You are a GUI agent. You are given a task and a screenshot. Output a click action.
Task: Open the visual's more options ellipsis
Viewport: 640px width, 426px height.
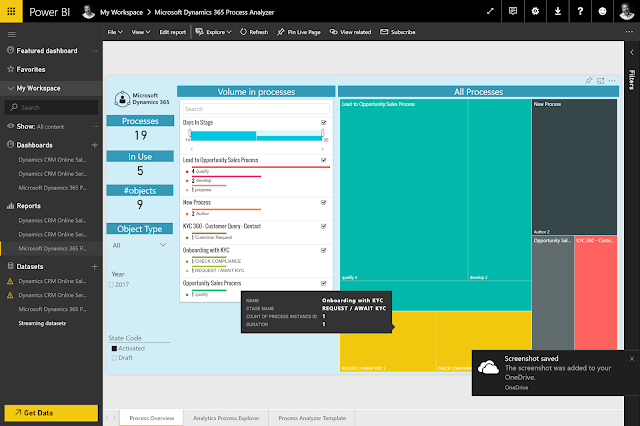pyautogui.click(x=612, y=81)
